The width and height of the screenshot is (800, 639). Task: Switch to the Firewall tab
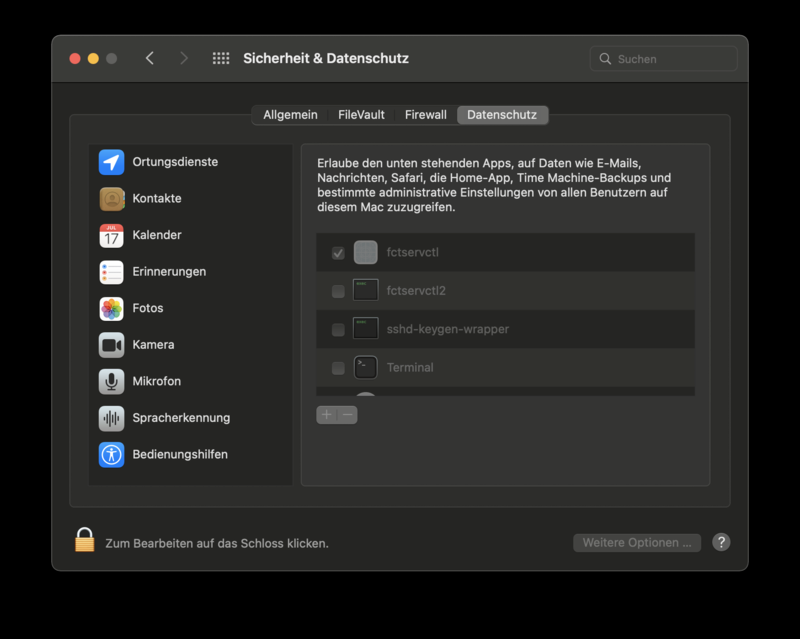(425, 115)
